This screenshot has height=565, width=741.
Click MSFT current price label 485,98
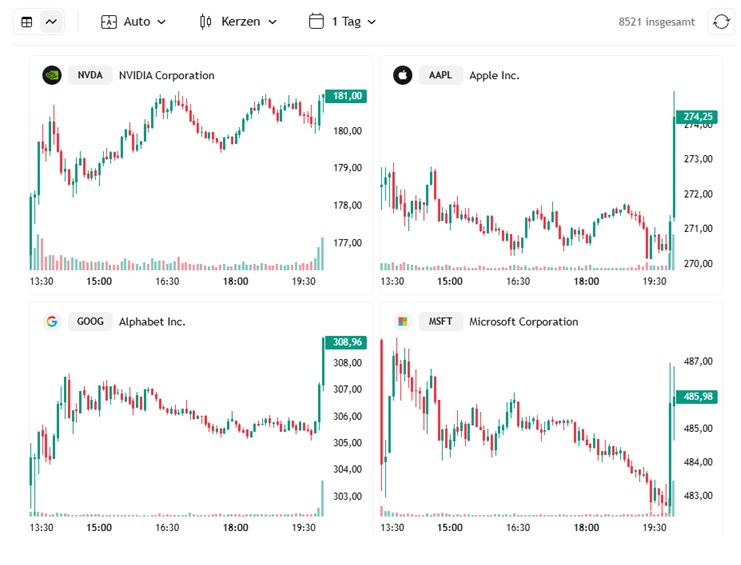697,397
